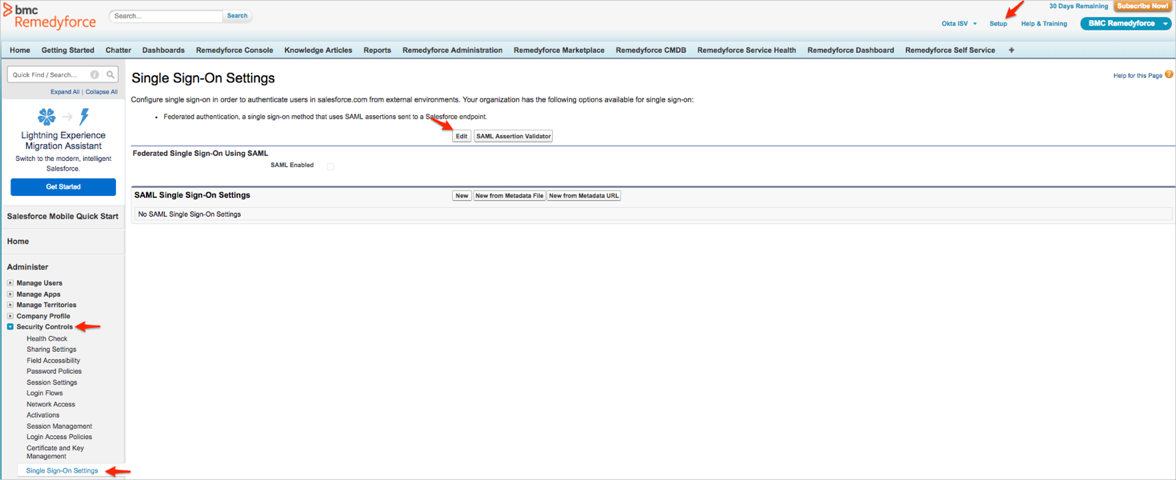Toggle the SAML Enabled checkbox
1176x480 pixels.
[x=330, y=166]
